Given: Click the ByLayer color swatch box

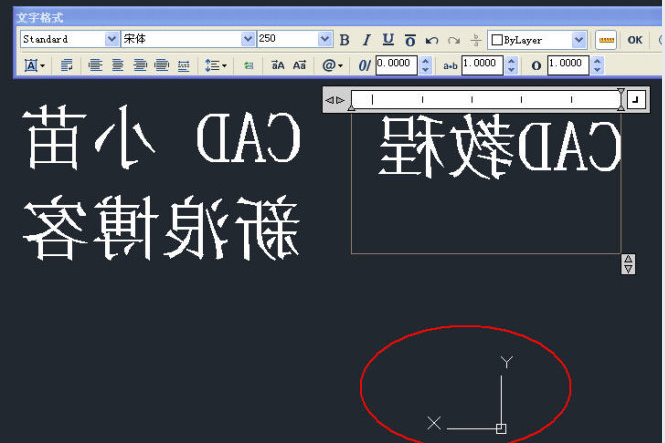Looking at the screenshot, I should click(x=497, y=40).
